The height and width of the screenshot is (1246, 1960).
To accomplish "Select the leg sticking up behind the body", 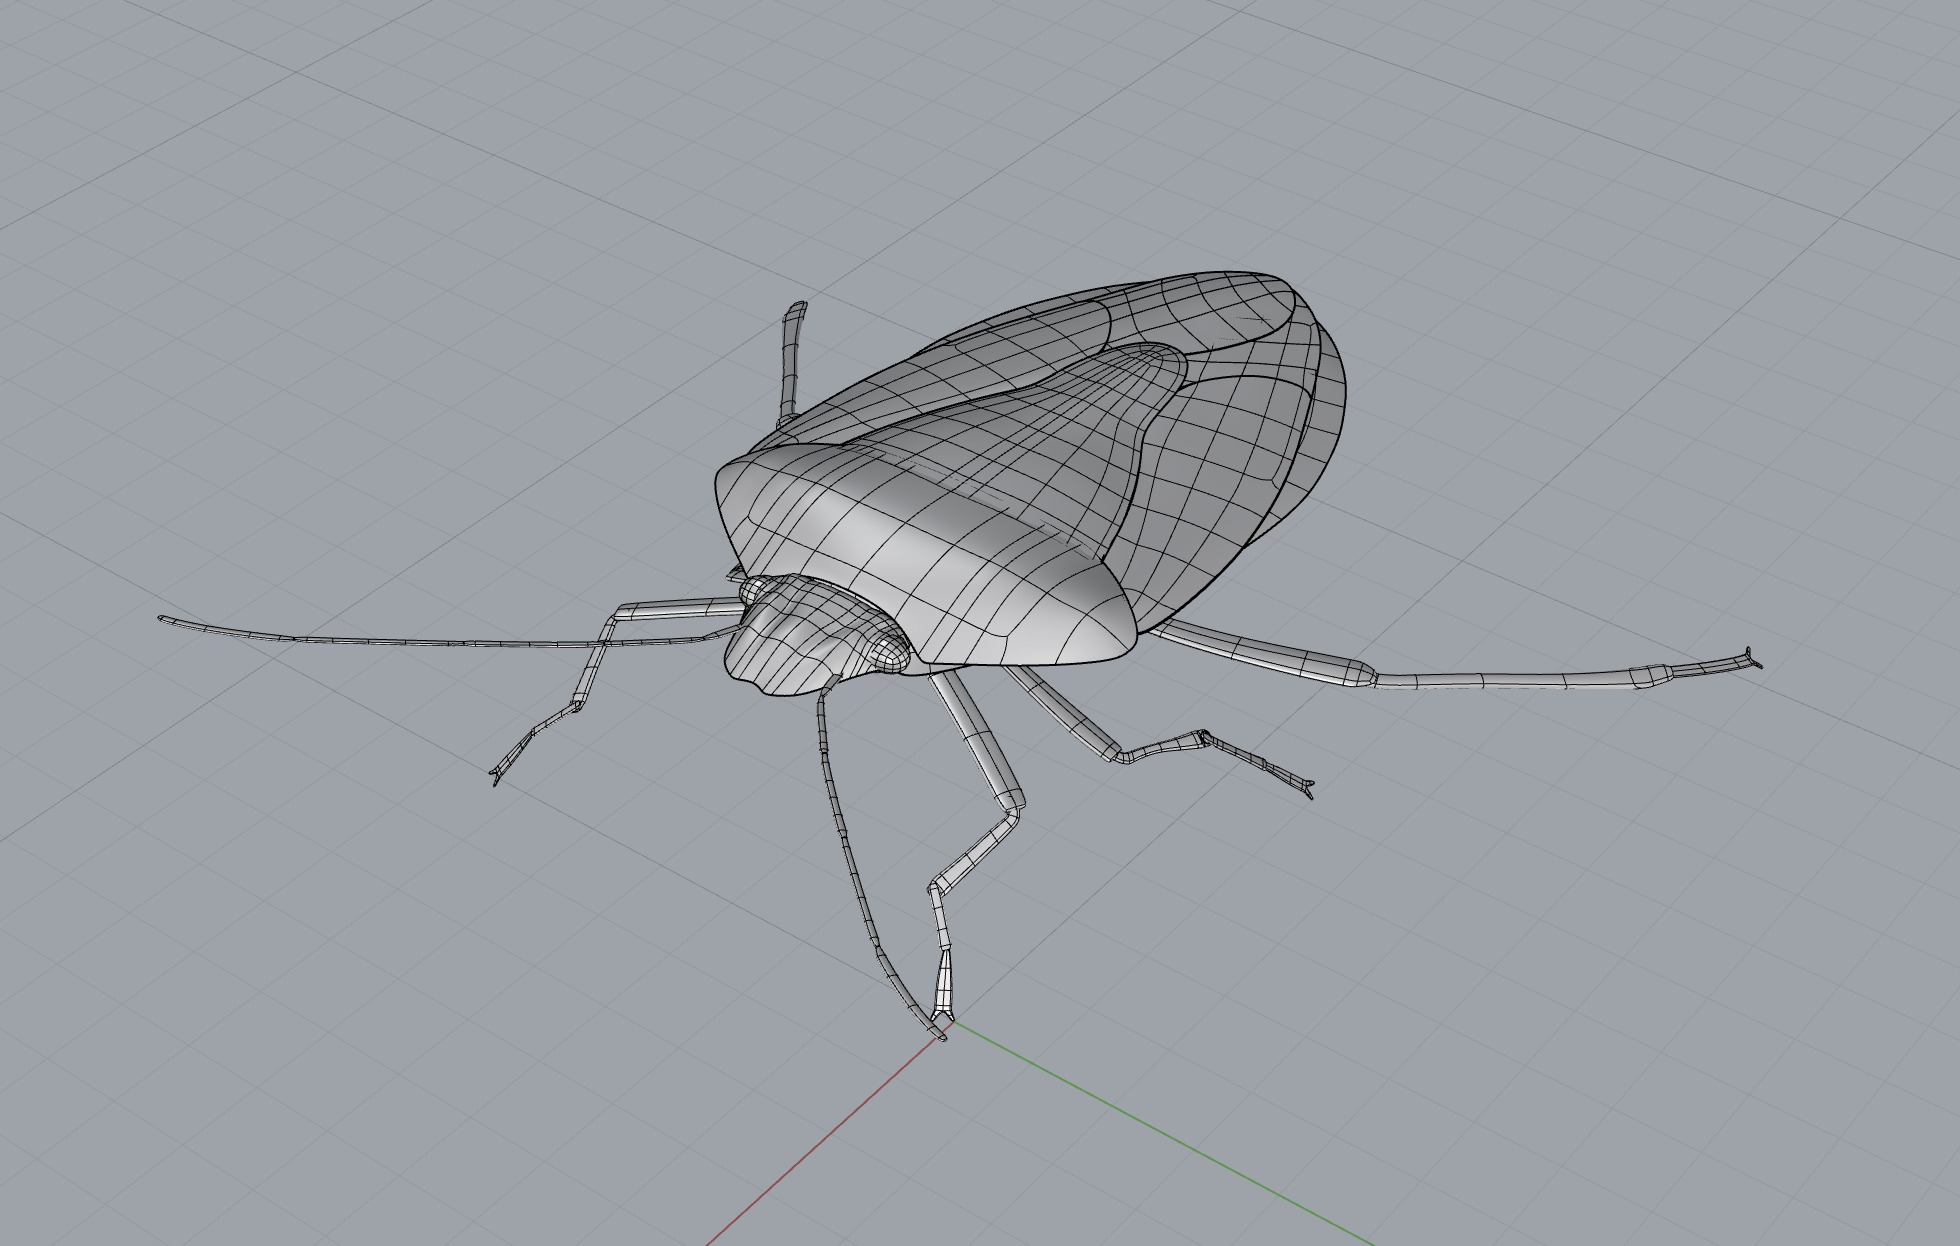I will point(792,362).
